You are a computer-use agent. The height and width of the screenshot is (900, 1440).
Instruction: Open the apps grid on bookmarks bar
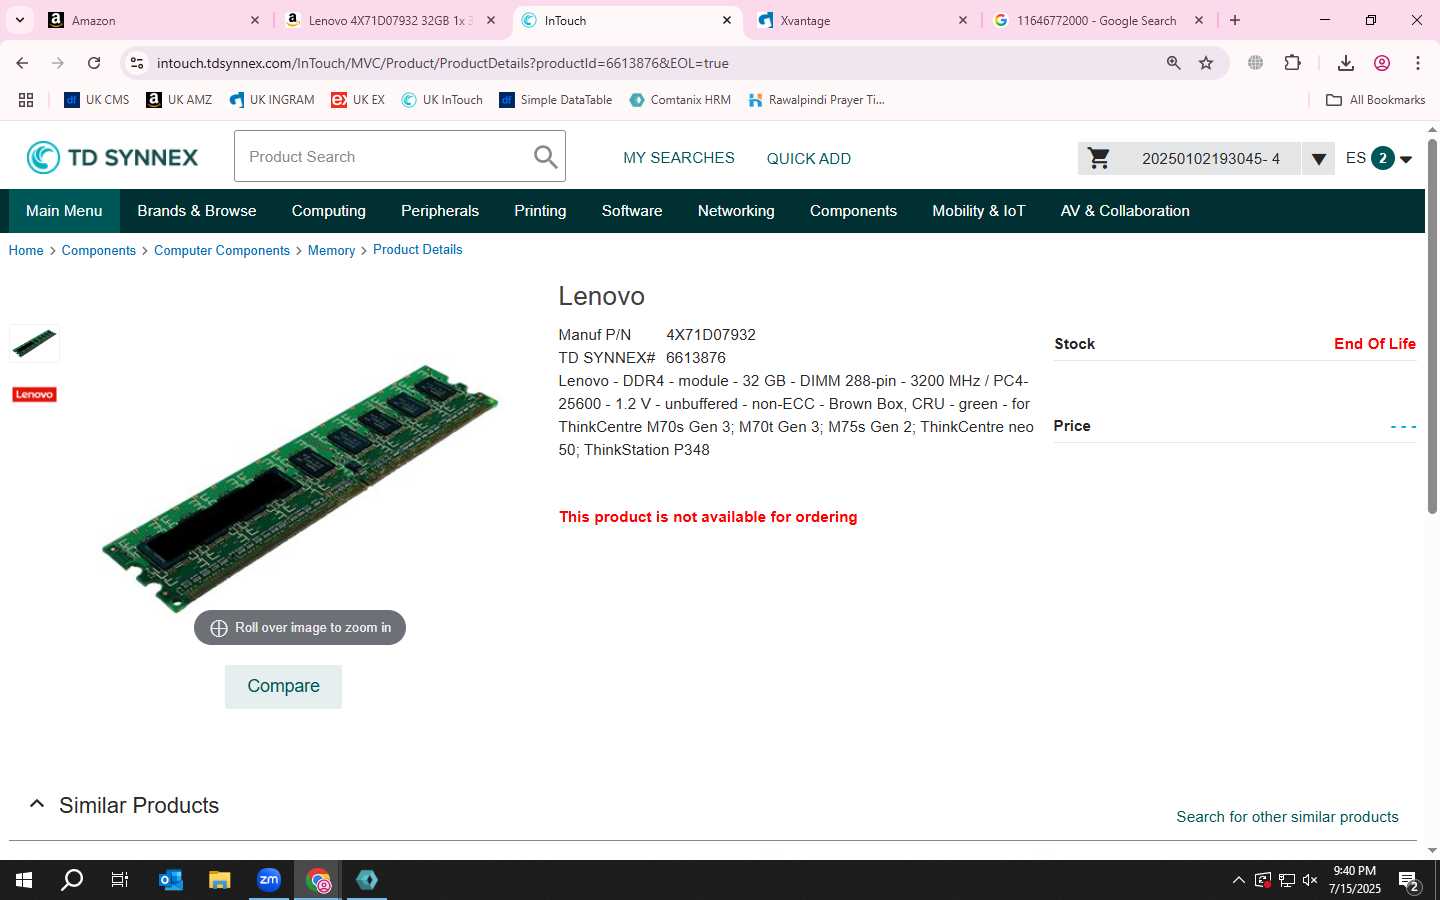click(x=26, y=100)
